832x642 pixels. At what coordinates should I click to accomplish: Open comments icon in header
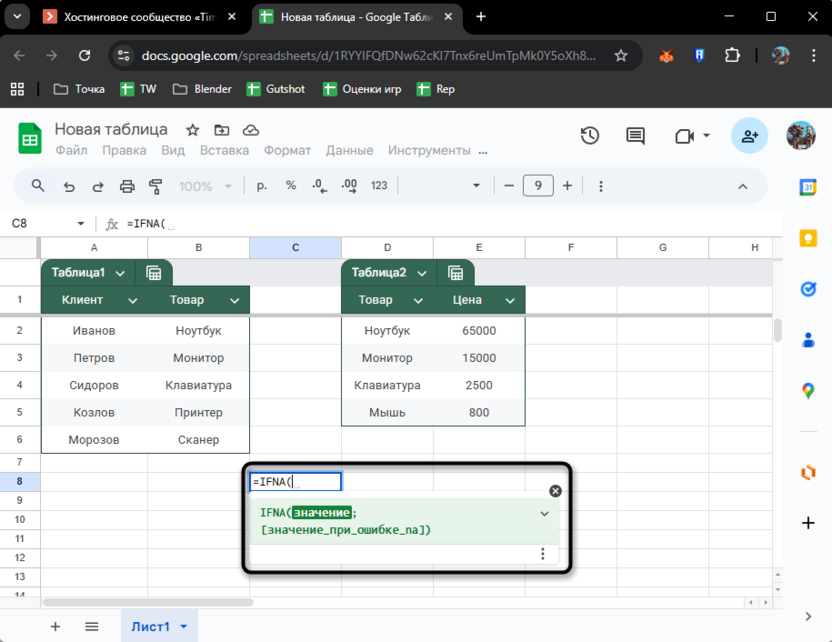[635, 136]
